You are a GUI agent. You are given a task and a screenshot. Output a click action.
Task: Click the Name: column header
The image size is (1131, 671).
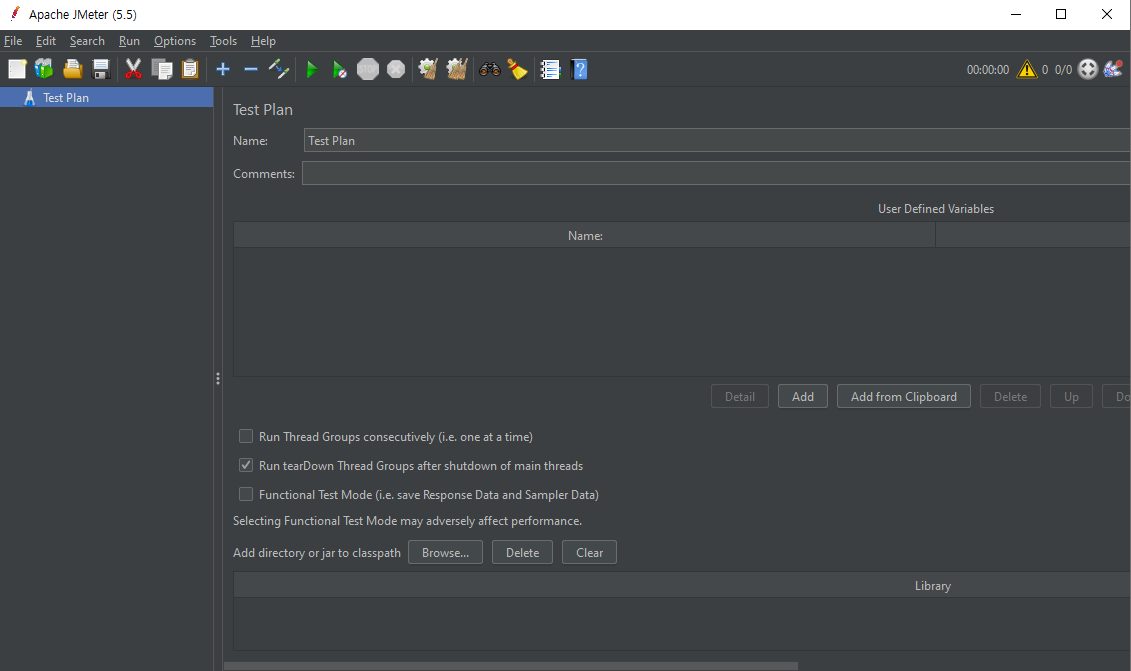tap(585, 235)
